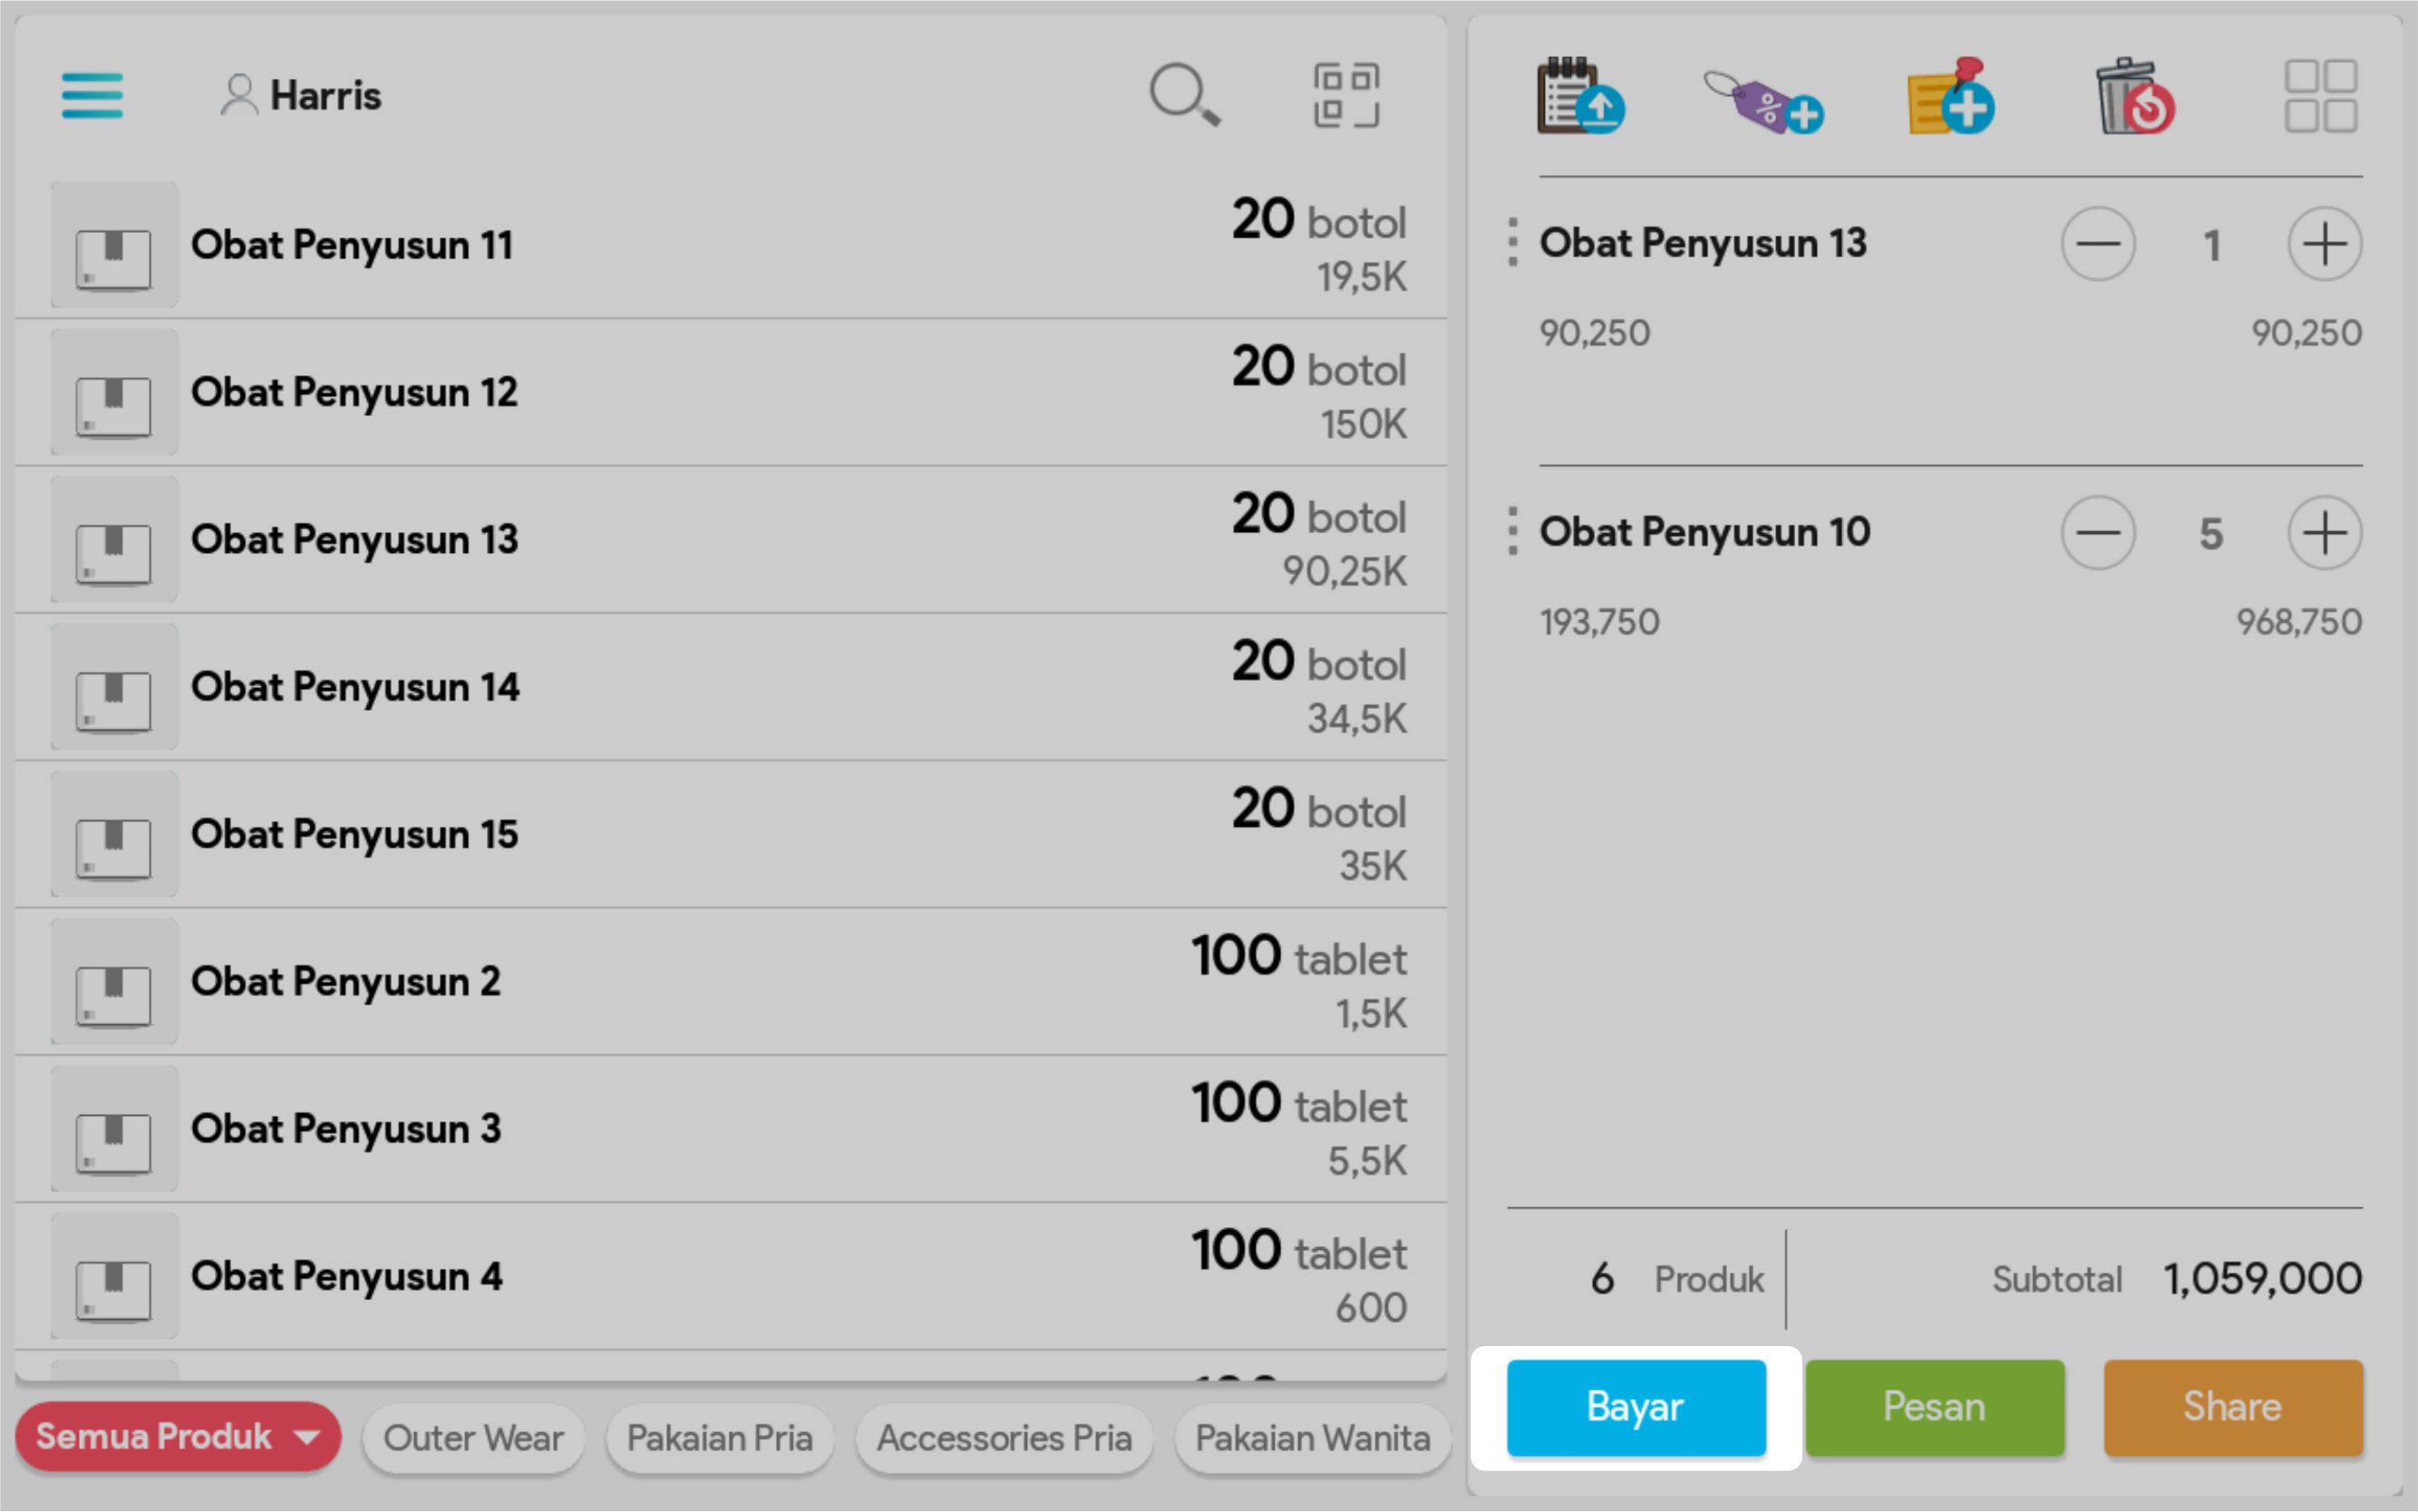Clear the cart with the trash icon
This screenshot has height=1512, width=2418.
pyautogui.click(x=2134, y=96)
